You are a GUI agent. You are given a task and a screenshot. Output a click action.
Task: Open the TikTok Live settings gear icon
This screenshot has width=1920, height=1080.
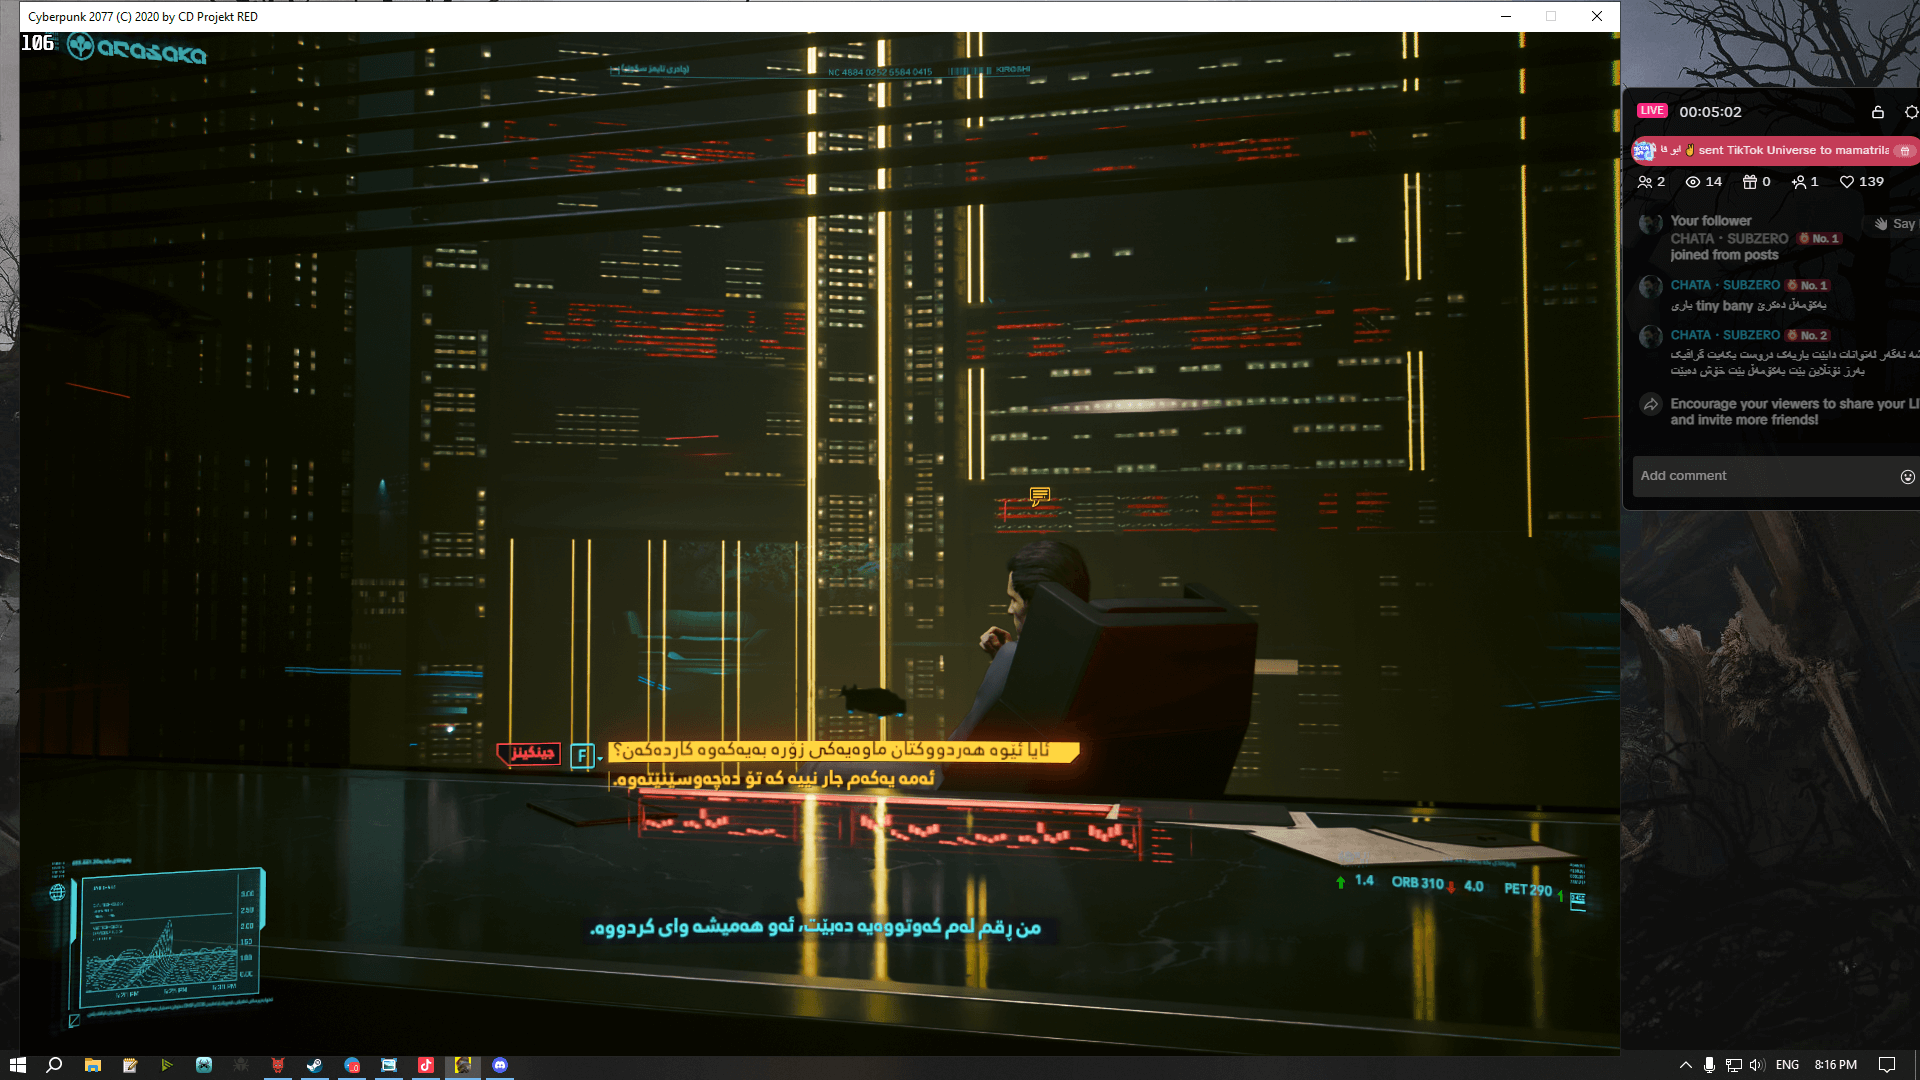tap(1914, 113)
